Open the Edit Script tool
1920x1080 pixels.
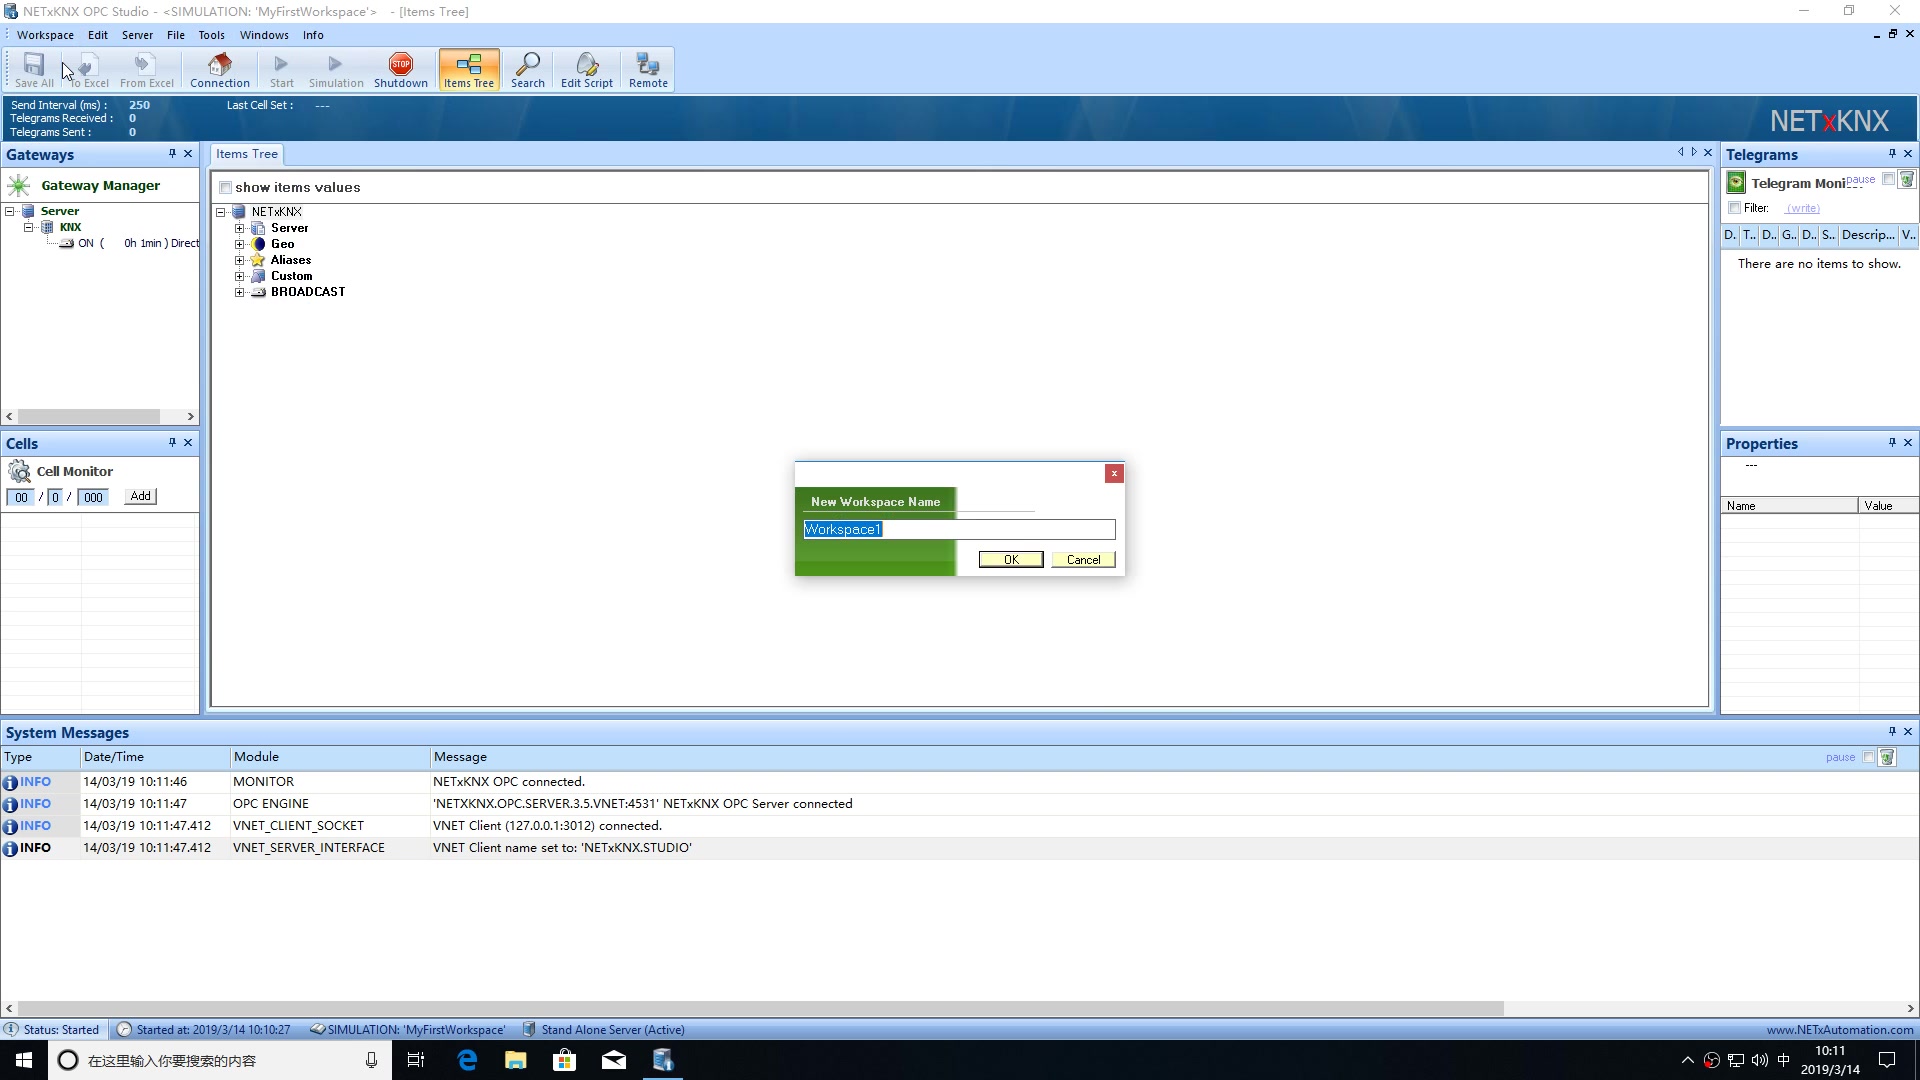coord(587,70)
